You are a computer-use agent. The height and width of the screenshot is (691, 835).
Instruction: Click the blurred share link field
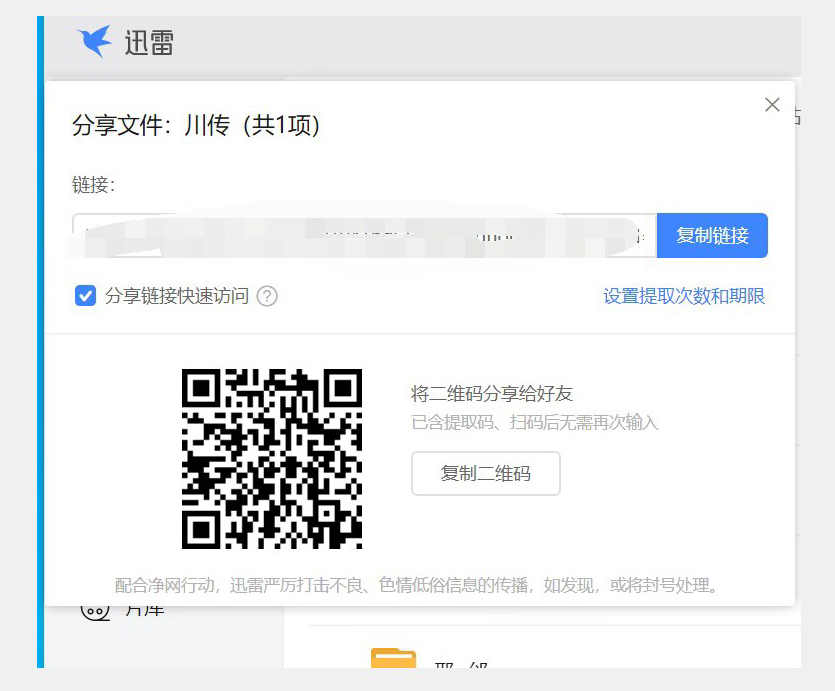coord(364,235)
